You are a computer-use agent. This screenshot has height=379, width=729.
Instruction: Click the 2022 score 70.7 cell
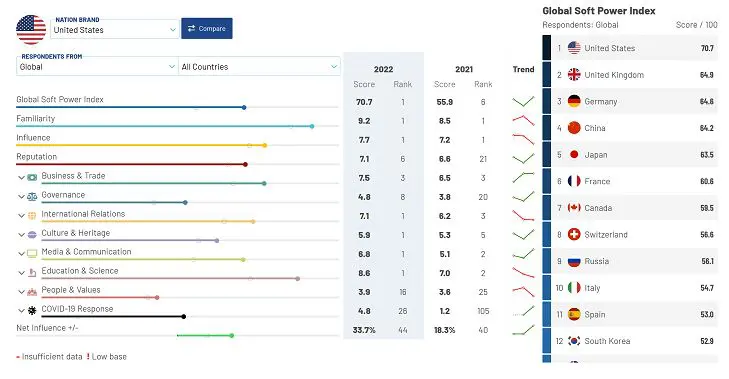click(364, 101)
